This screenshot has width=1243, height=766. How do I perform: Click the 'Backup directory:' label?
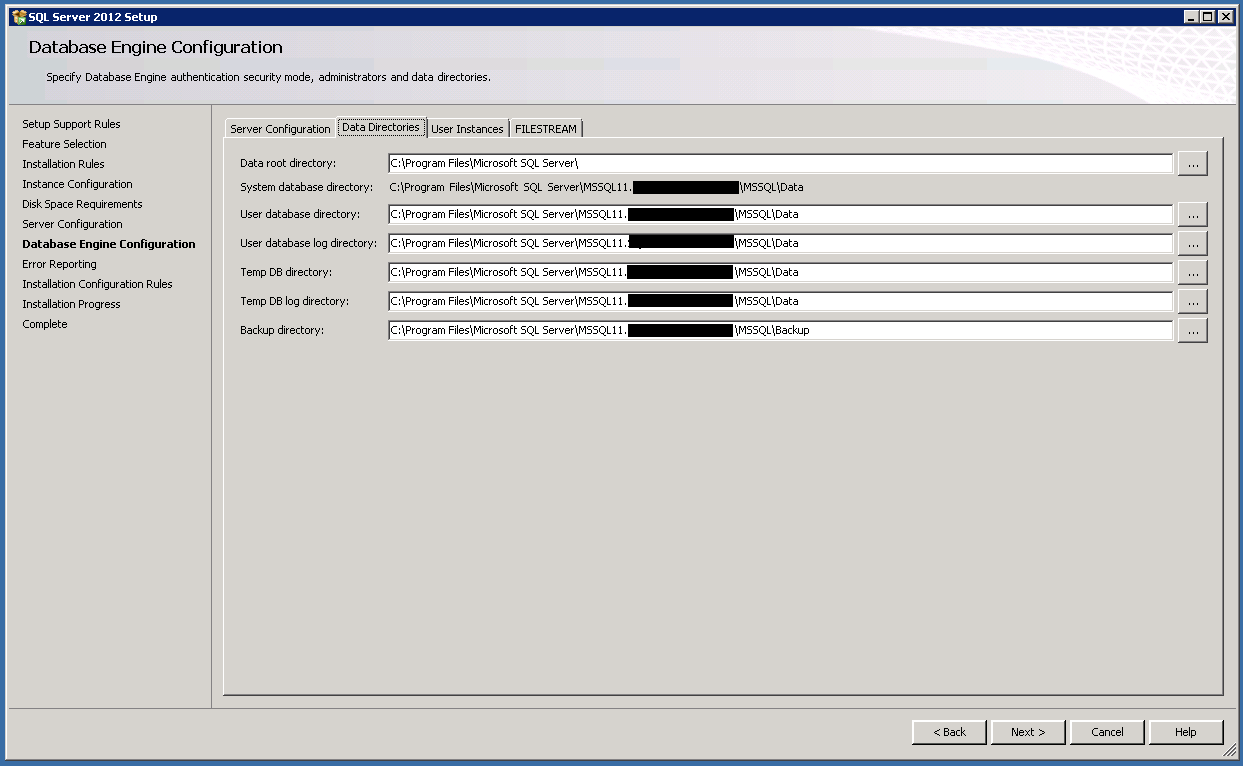point(282,330)
